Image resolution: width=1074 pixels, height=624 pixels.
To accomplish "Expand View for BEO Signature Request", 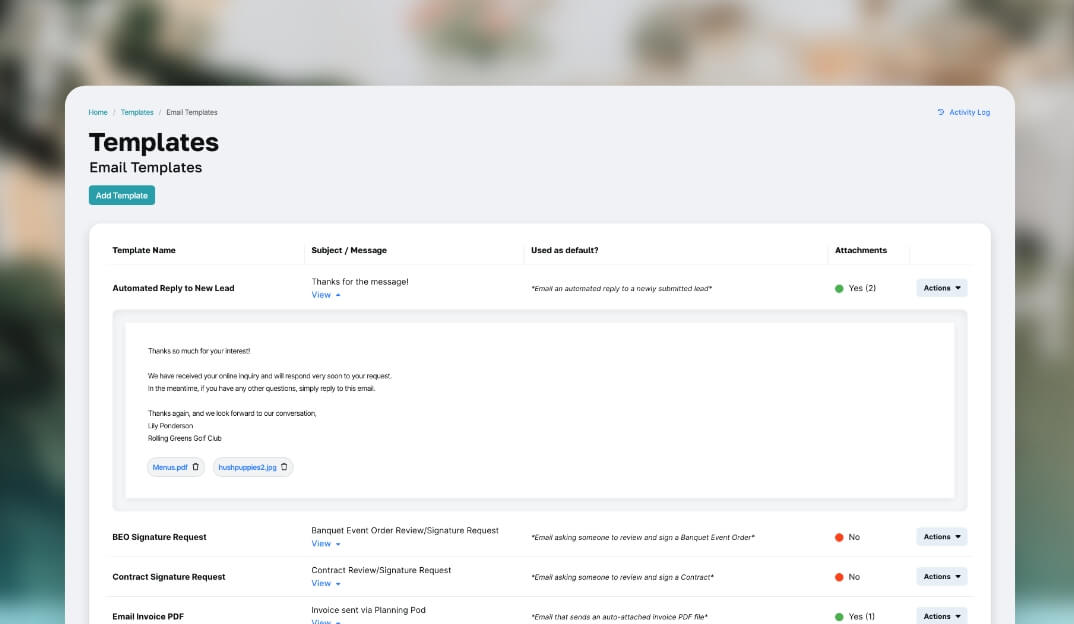I will [326, 544].
